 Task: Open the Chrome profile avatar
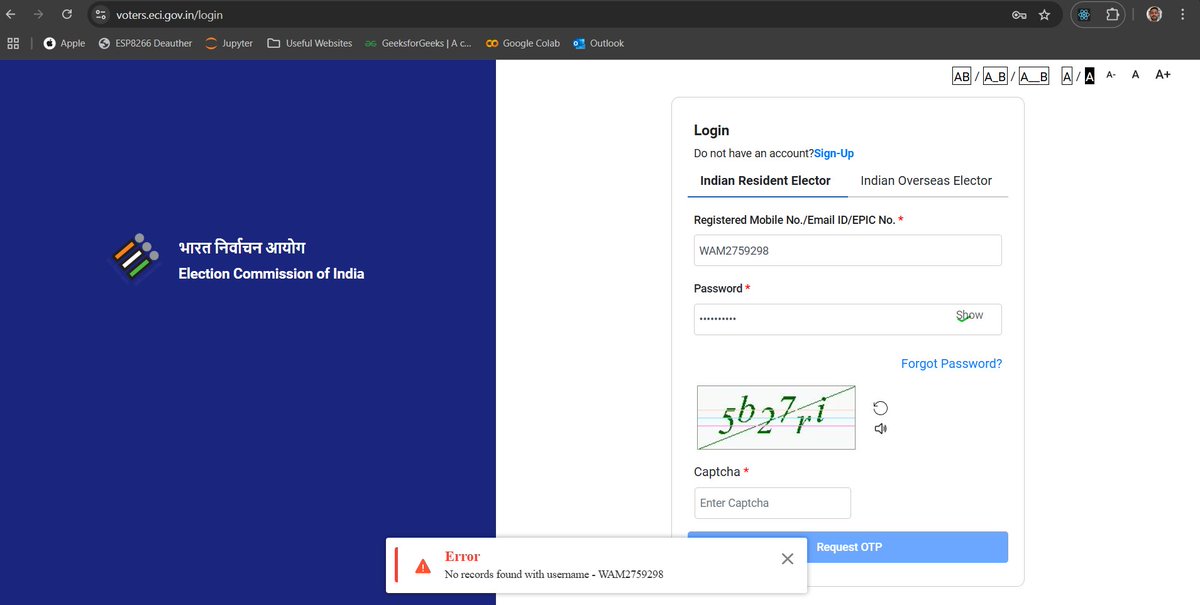(x=1154, y=15)
